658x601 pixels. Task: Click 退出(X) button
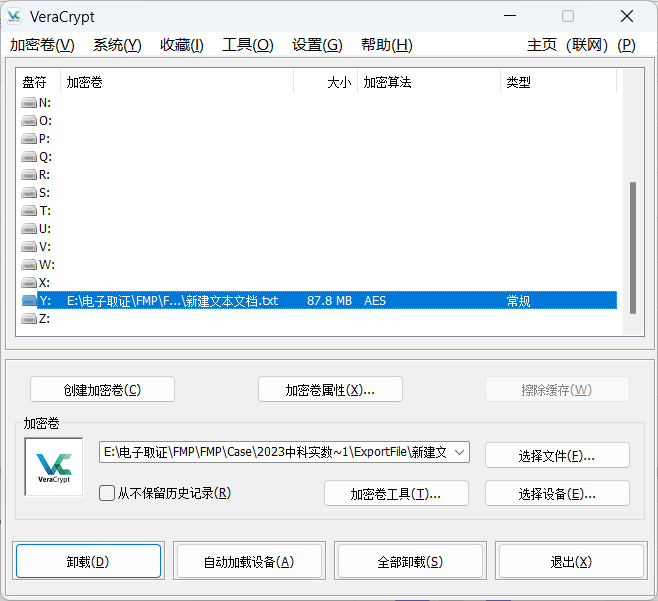[x=571, y=561]
